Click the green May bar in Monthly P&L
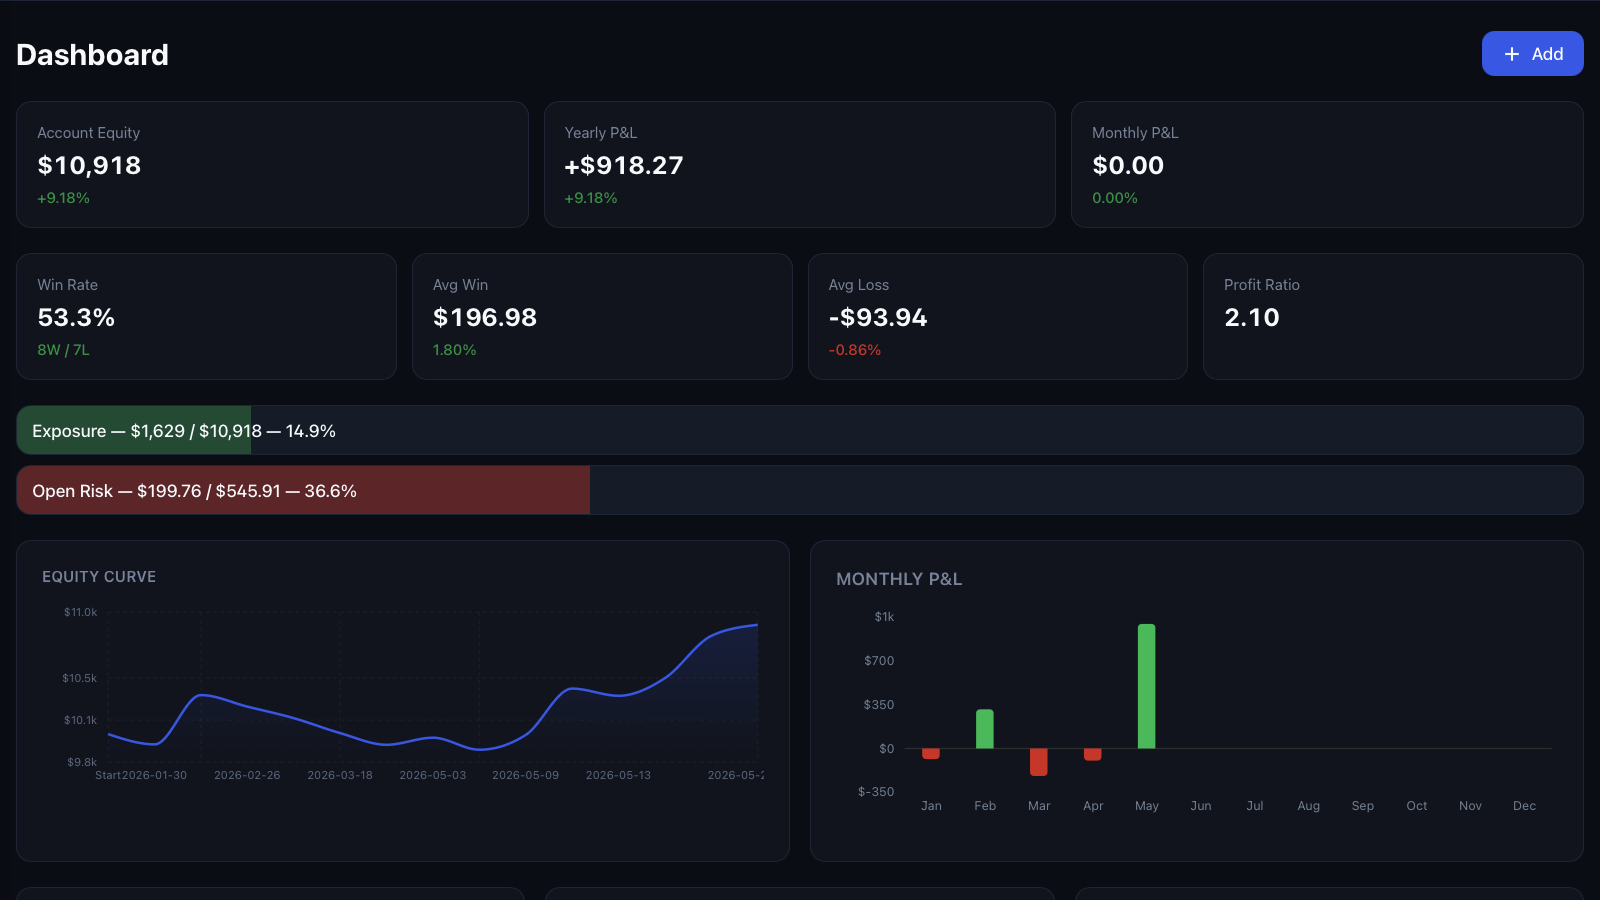The width and height of the screenshot is (1600, 900). pos(1147,686)
